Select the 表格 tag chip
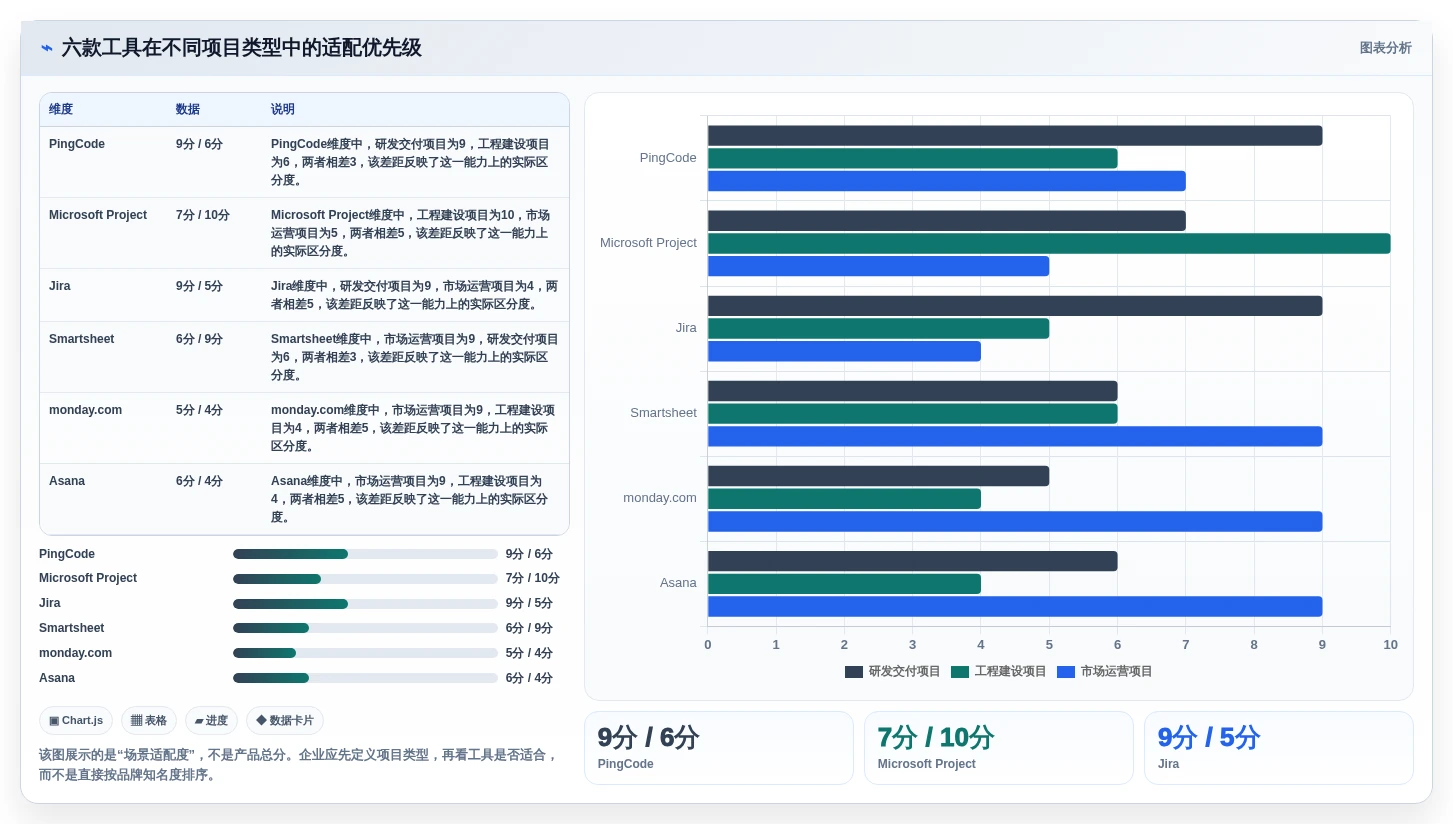1453x824 pixels. click(149, 720)
